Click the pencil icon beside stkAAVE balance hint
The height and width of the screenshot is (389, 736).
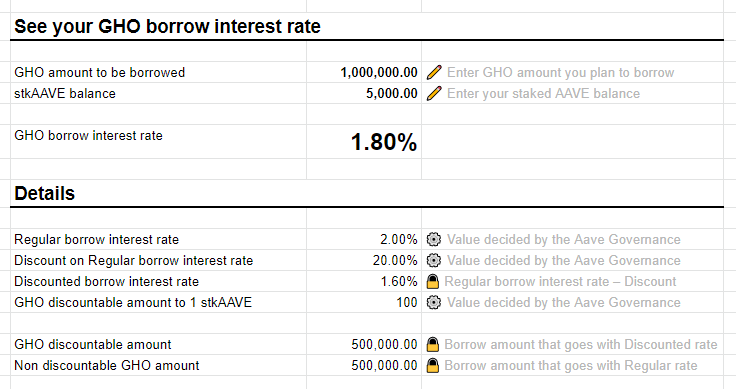[434, 93]
